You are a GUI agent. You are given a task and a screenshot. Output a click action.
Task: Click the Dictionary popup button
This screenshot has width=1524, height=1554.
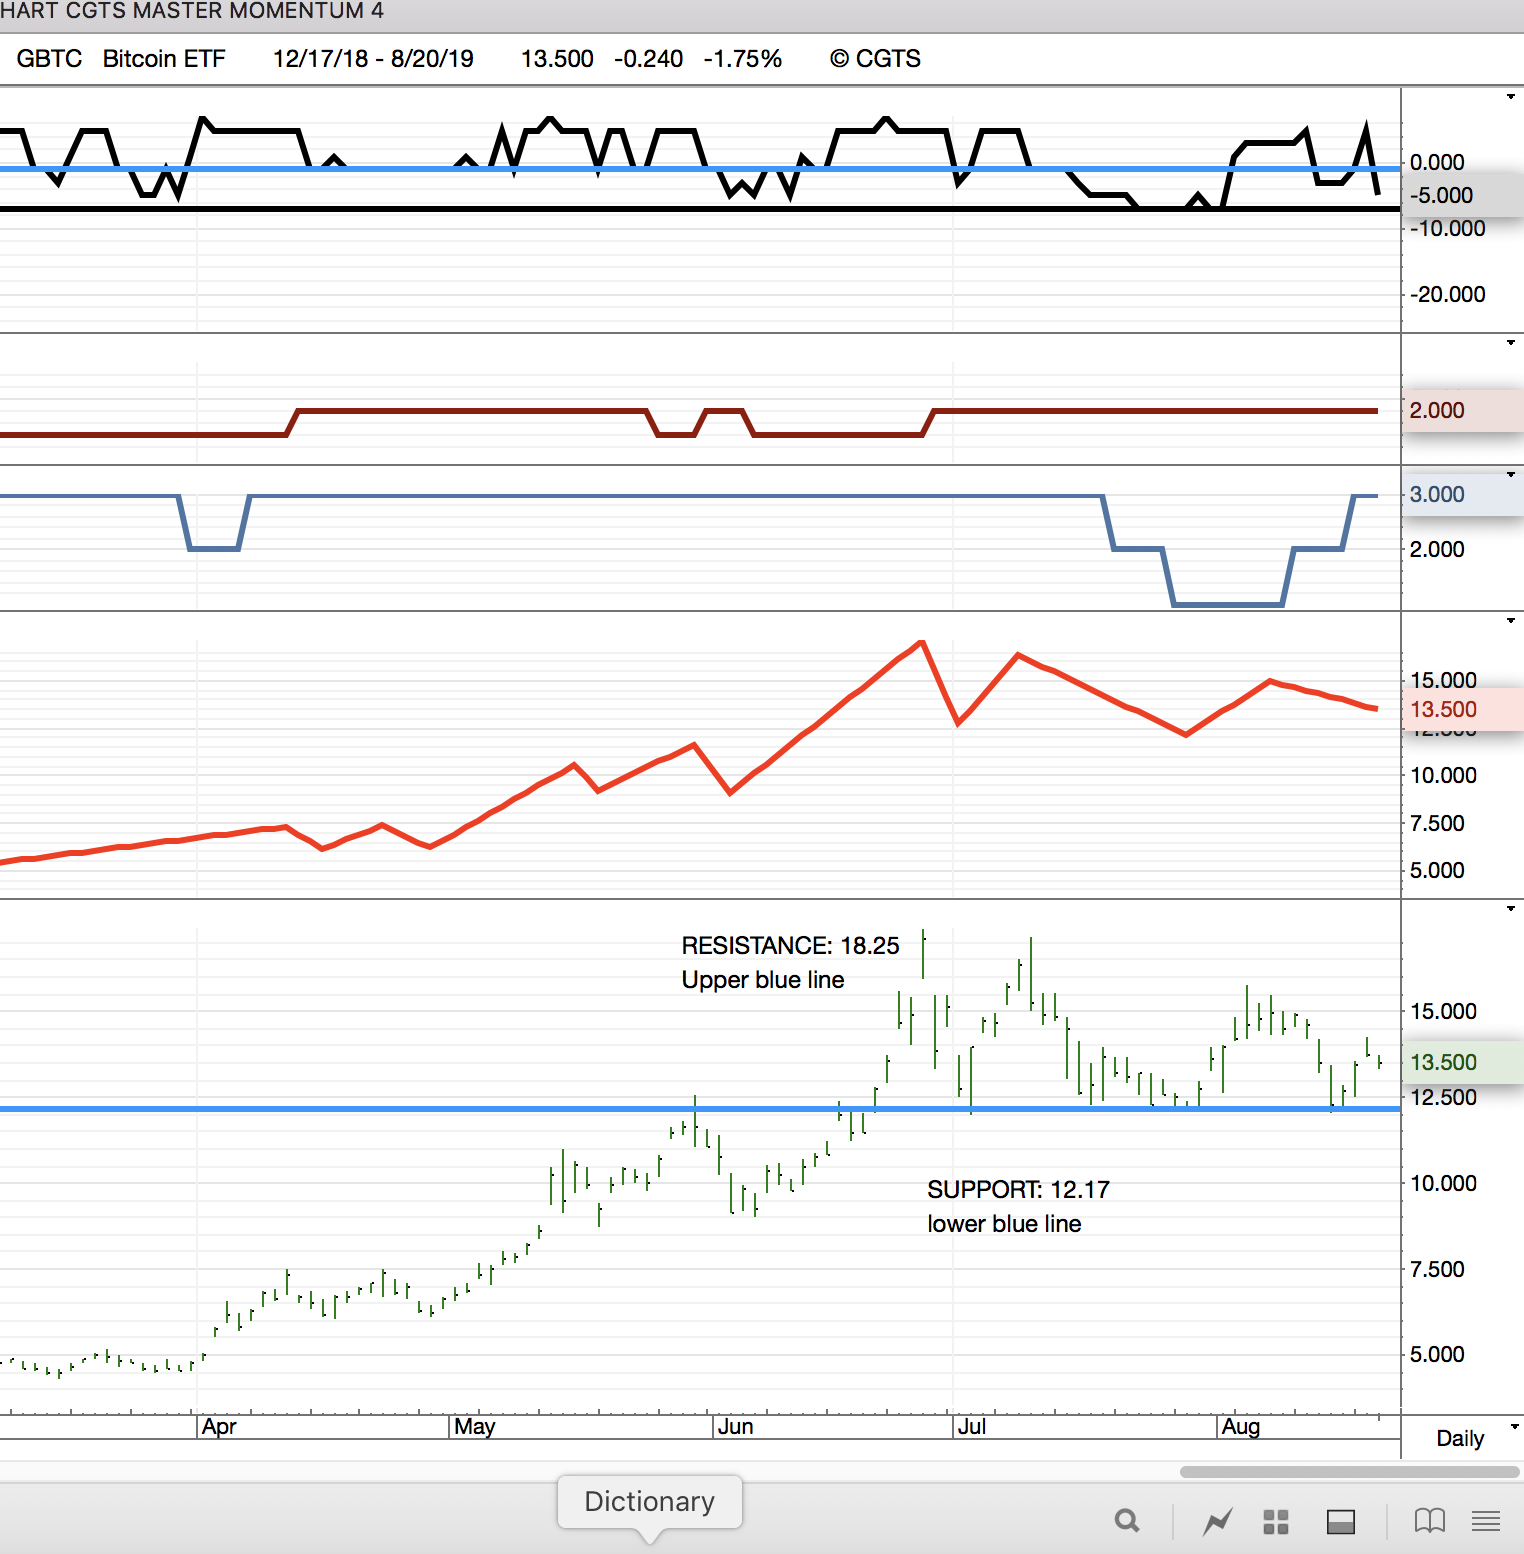649,1501
